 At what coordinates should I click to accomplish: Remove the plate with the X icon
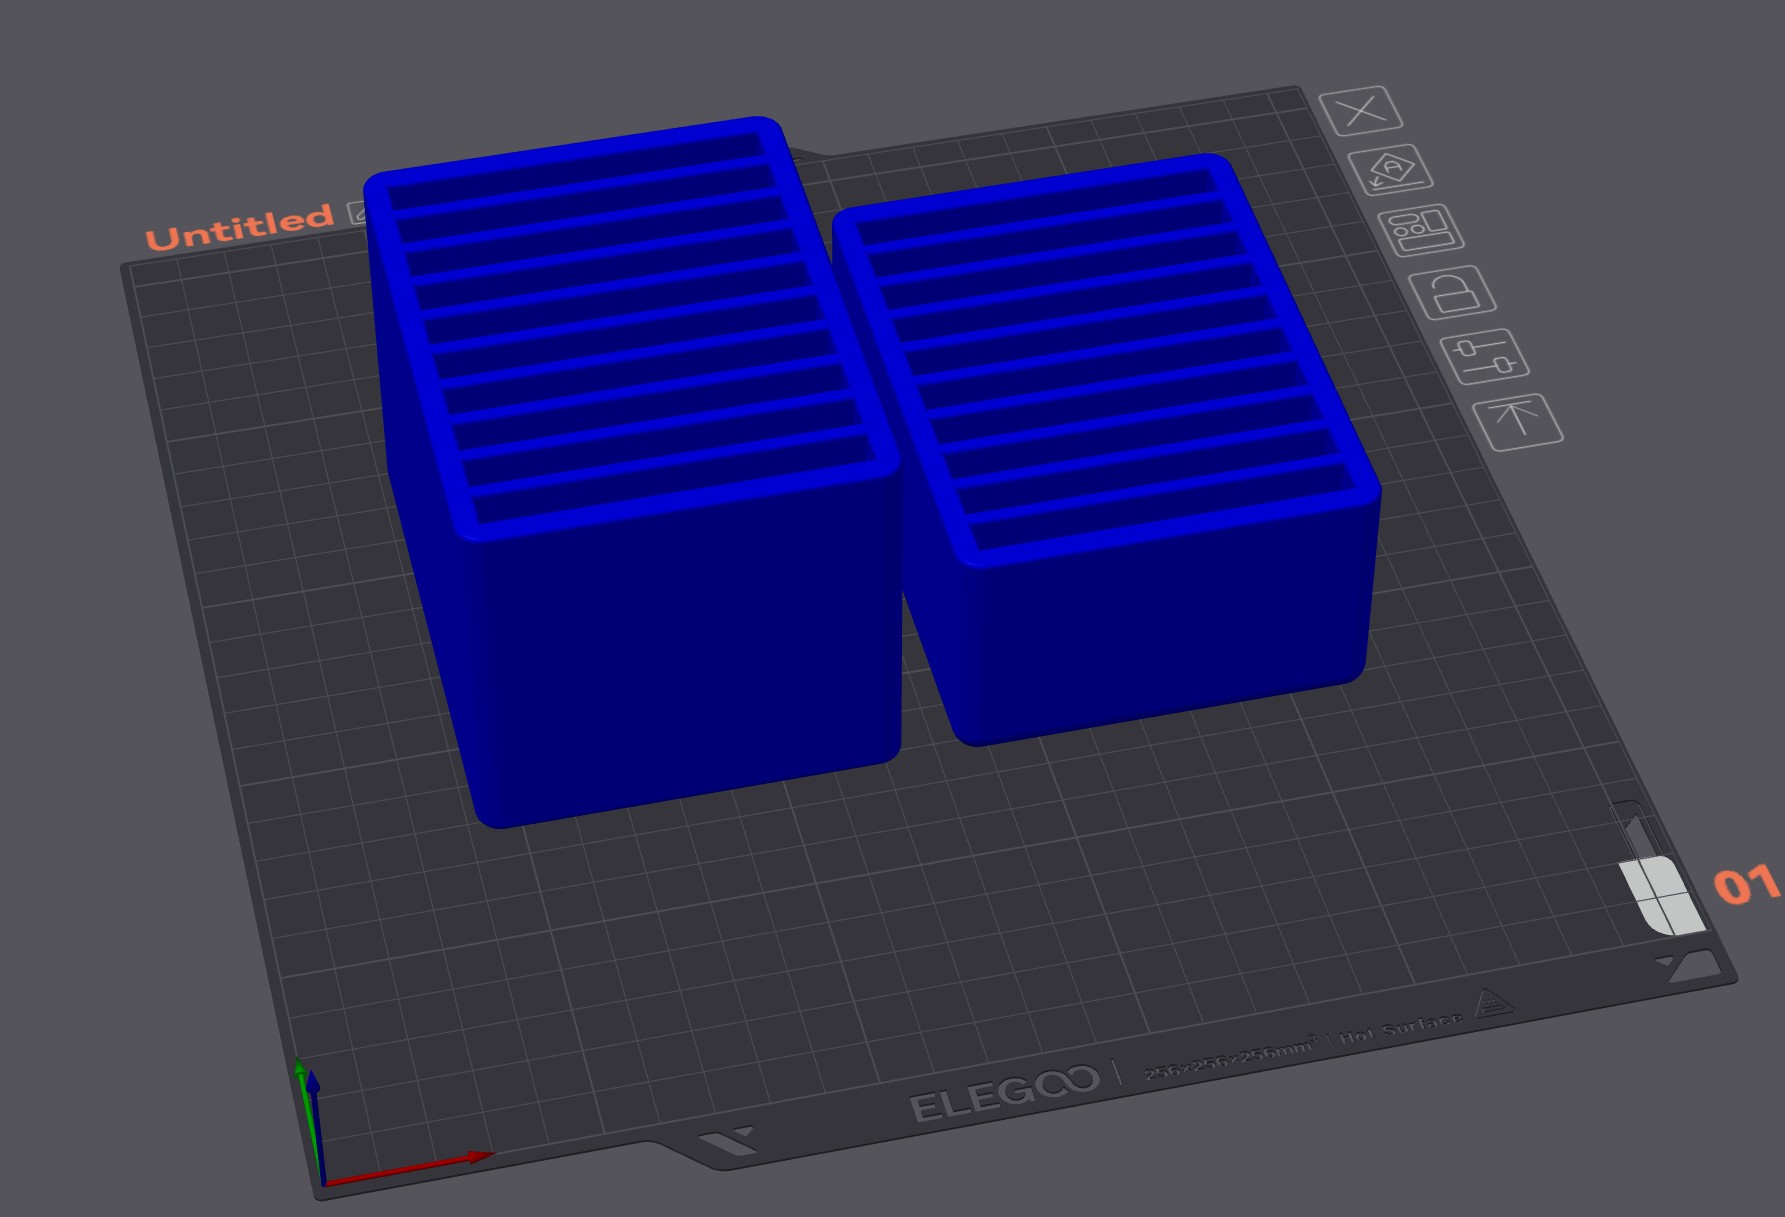[x=1361, y=110]
